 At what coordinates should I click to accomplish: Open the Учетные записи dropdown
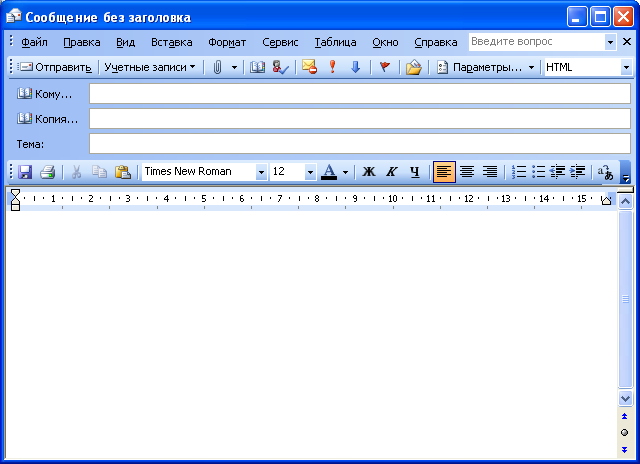[150, 67]
